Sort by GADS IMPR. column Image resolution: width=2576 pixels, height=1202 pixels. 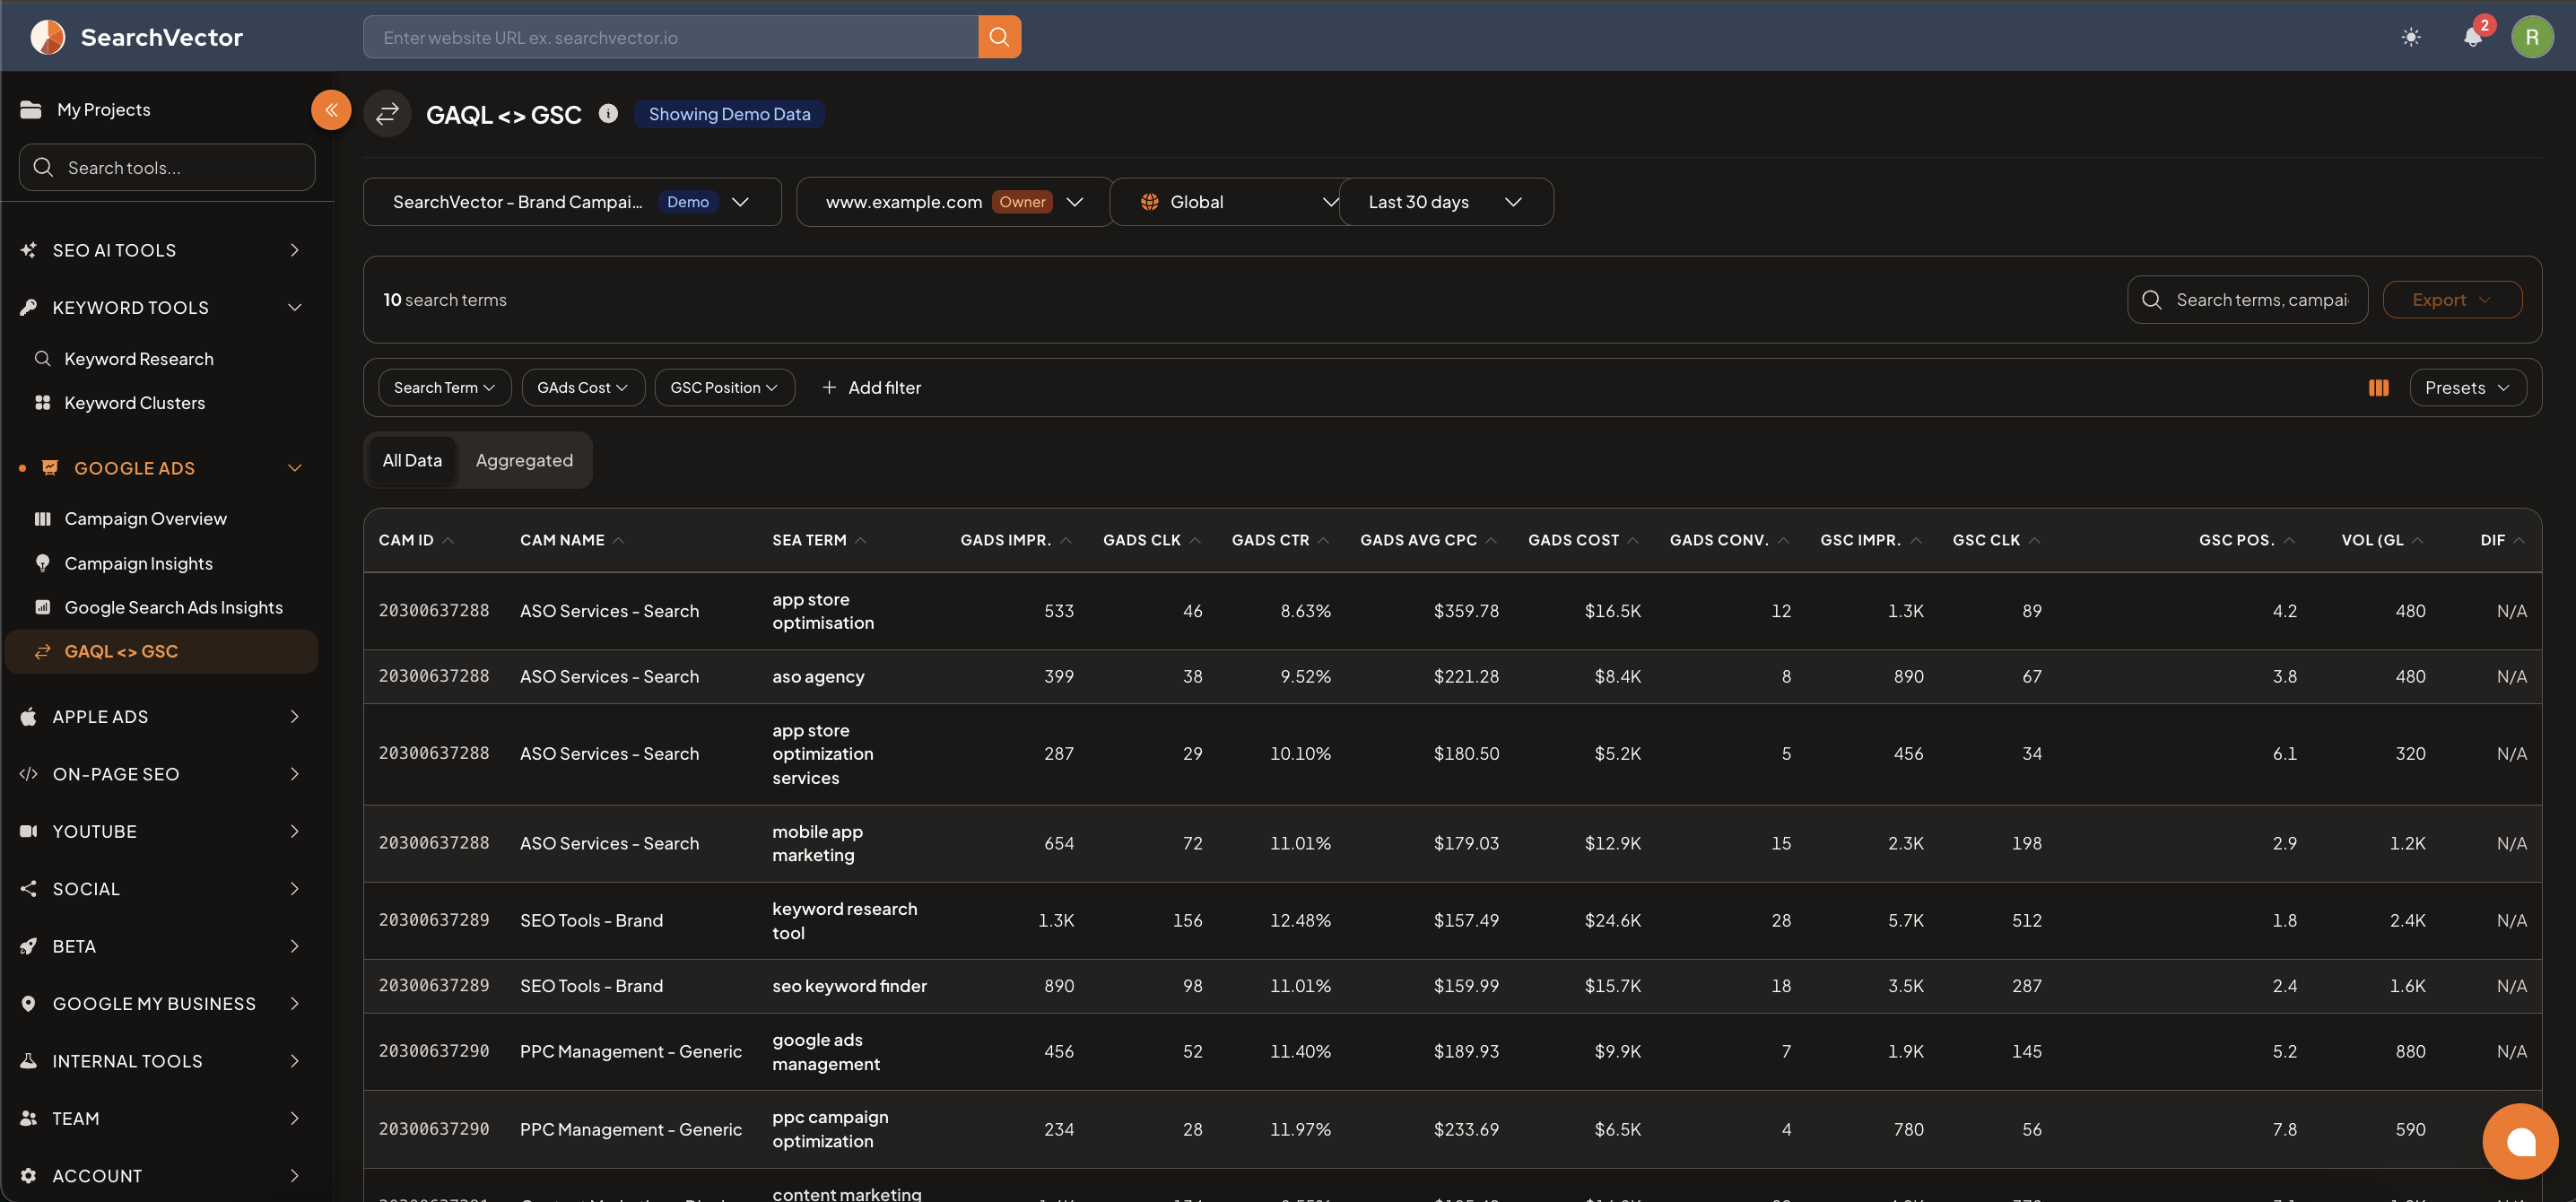point(1015,540)
